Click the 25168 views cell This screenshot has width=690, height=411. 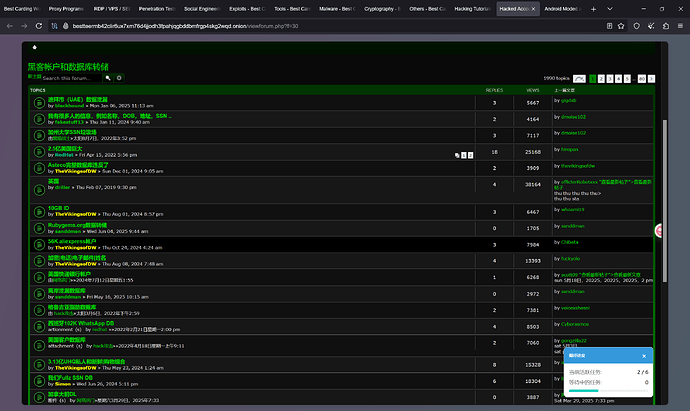pos(532,152)
